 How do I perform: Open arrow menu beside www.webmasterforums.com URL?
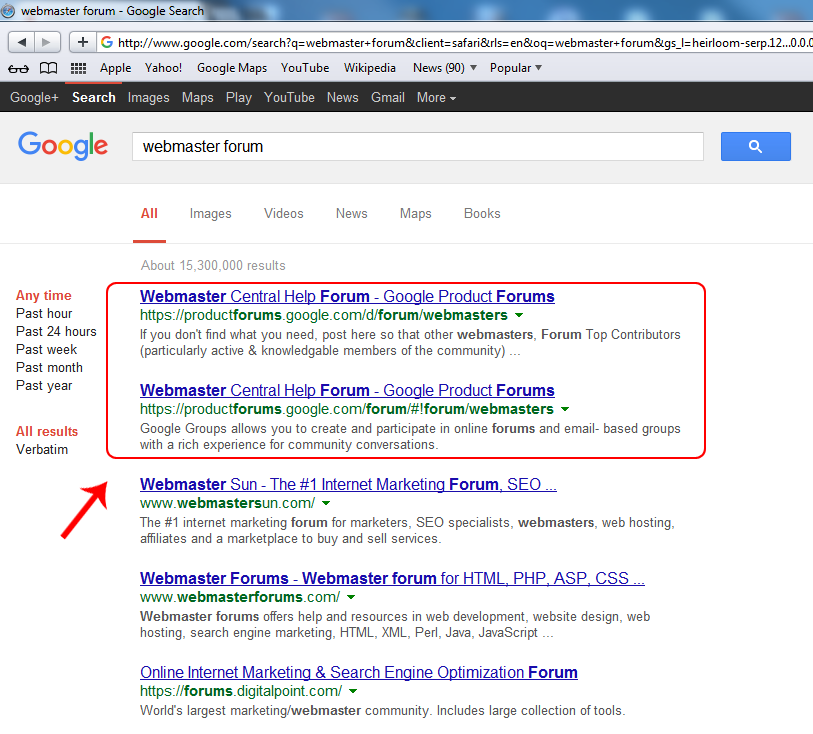tap(351, 597)
